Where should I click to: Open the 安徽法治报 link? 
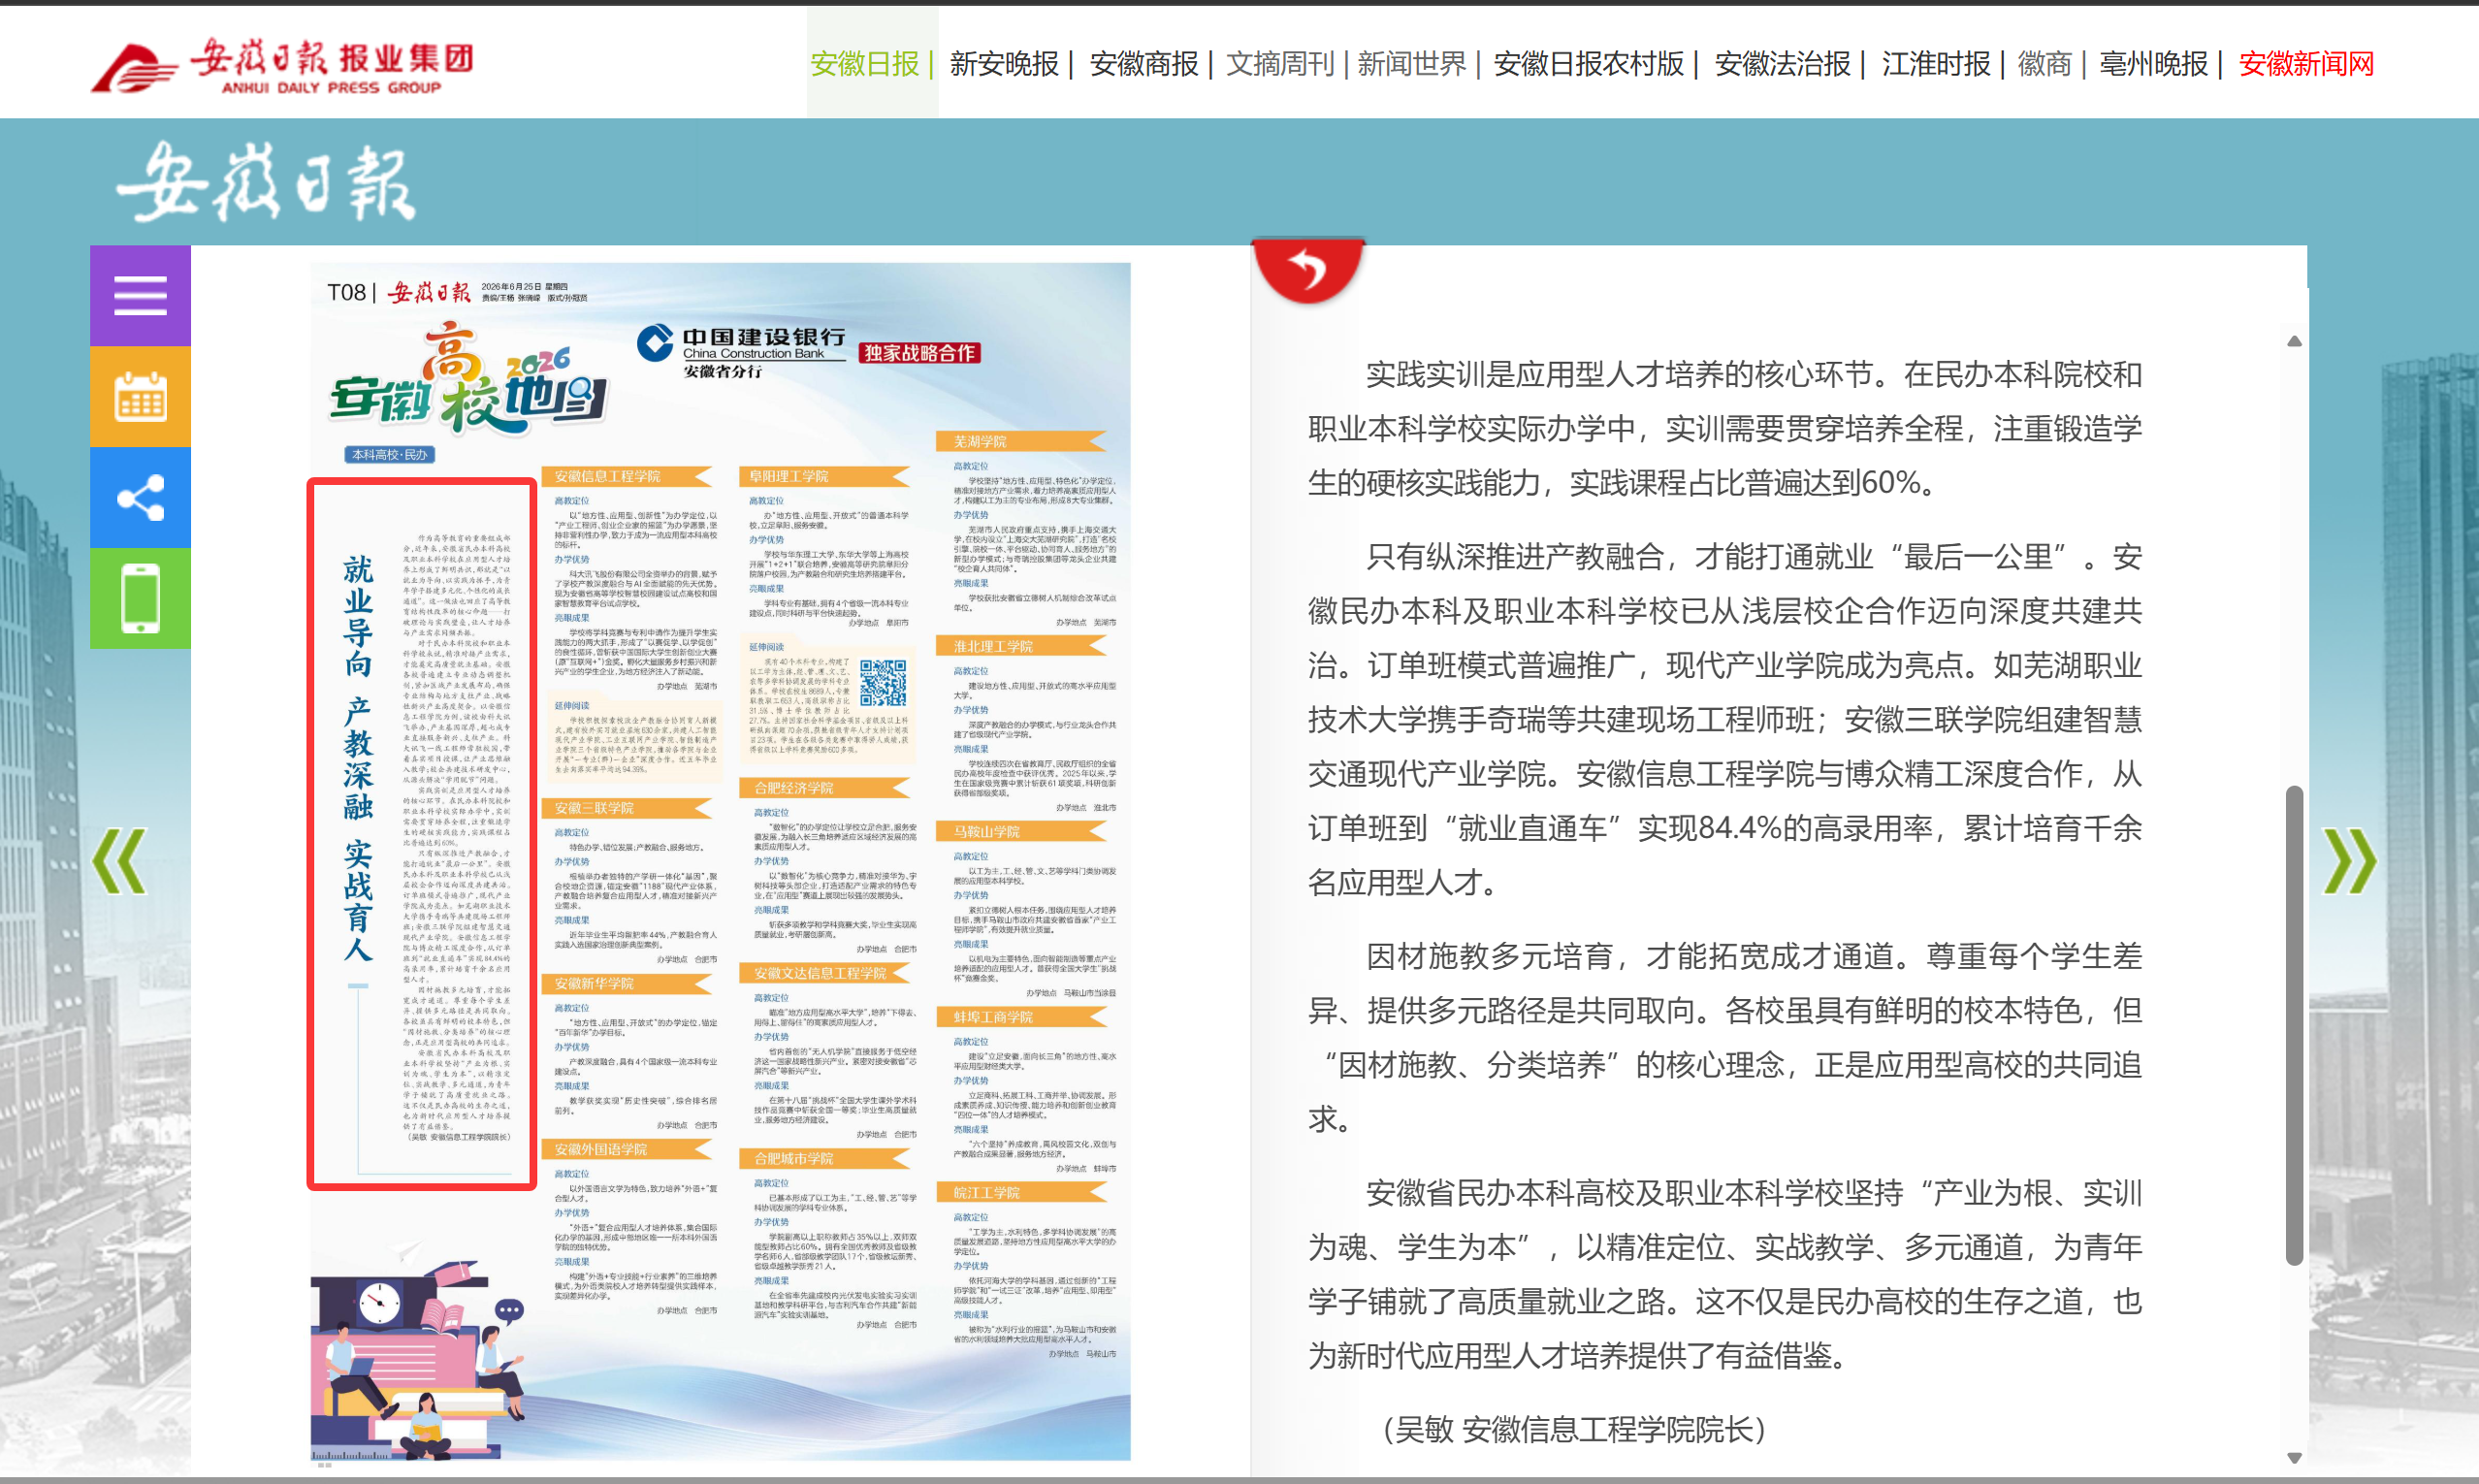(1783, 64)
